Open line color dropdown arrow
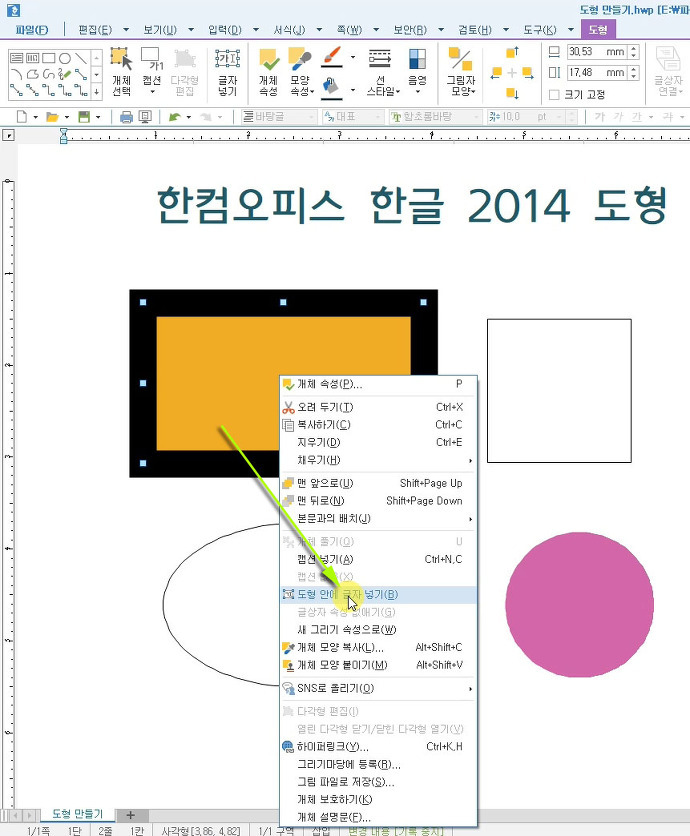Screen dimensions: 690x836 click(352, 57)
